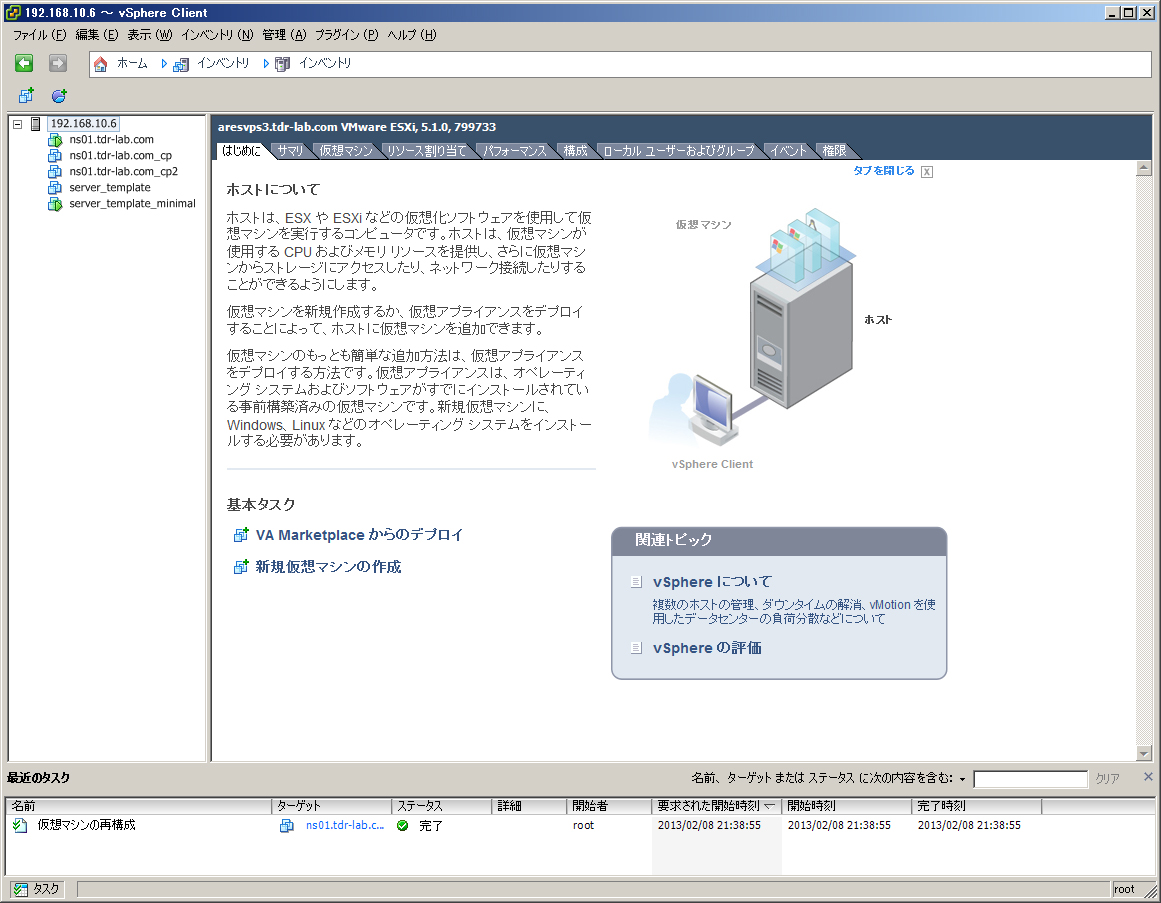Click 新規仮想マシンの作成 link

pos(328,567)
